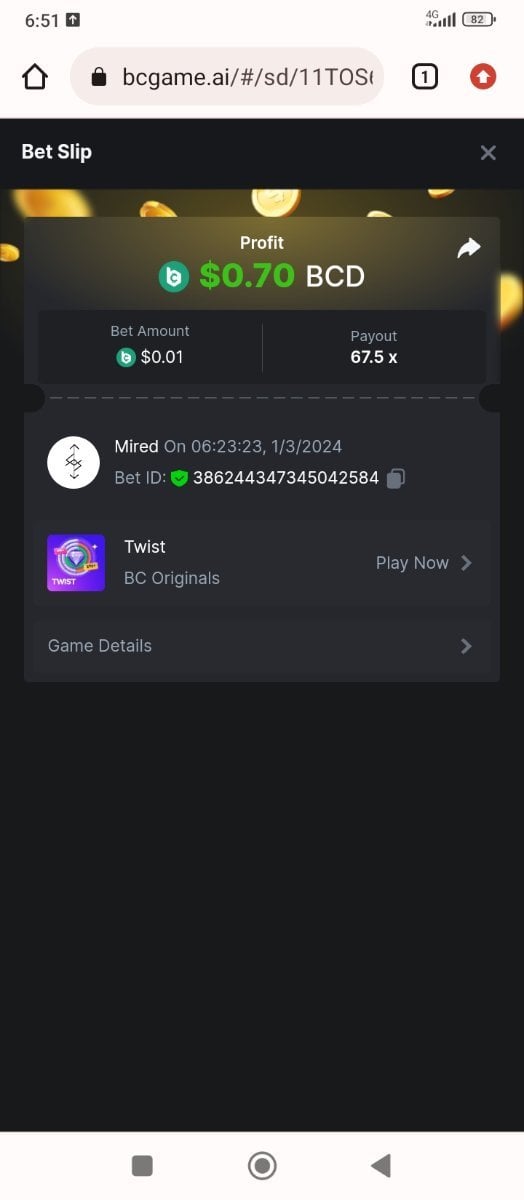The image size is (524, 1200).
Task: Open the Game Details row
Action: tap(262, 646)
